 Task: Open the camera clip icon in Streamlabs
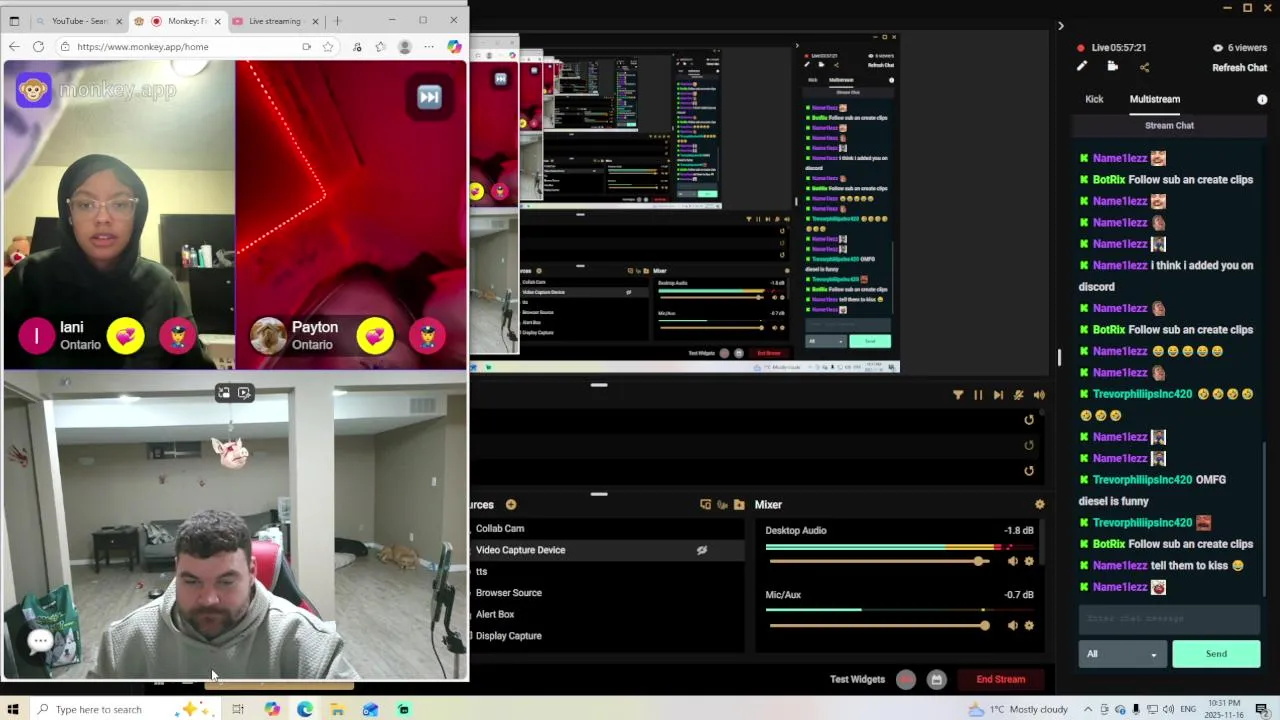[1112, 67]
